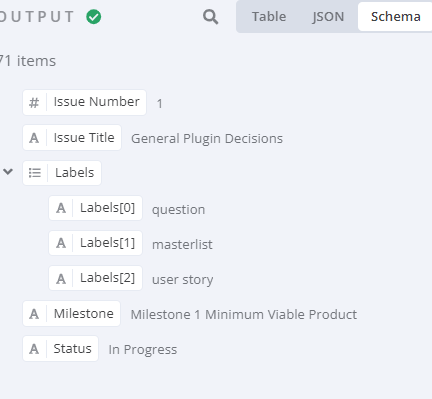
Task: Select the Issue Title field pill
Action: [72, 138]
